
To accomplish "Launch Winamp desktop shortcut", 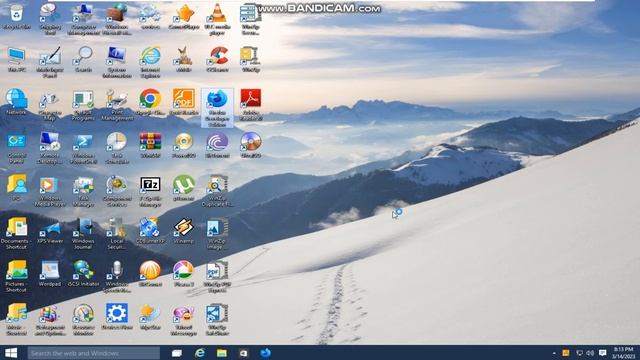I will pyautogui.click(x=184, y=231).
